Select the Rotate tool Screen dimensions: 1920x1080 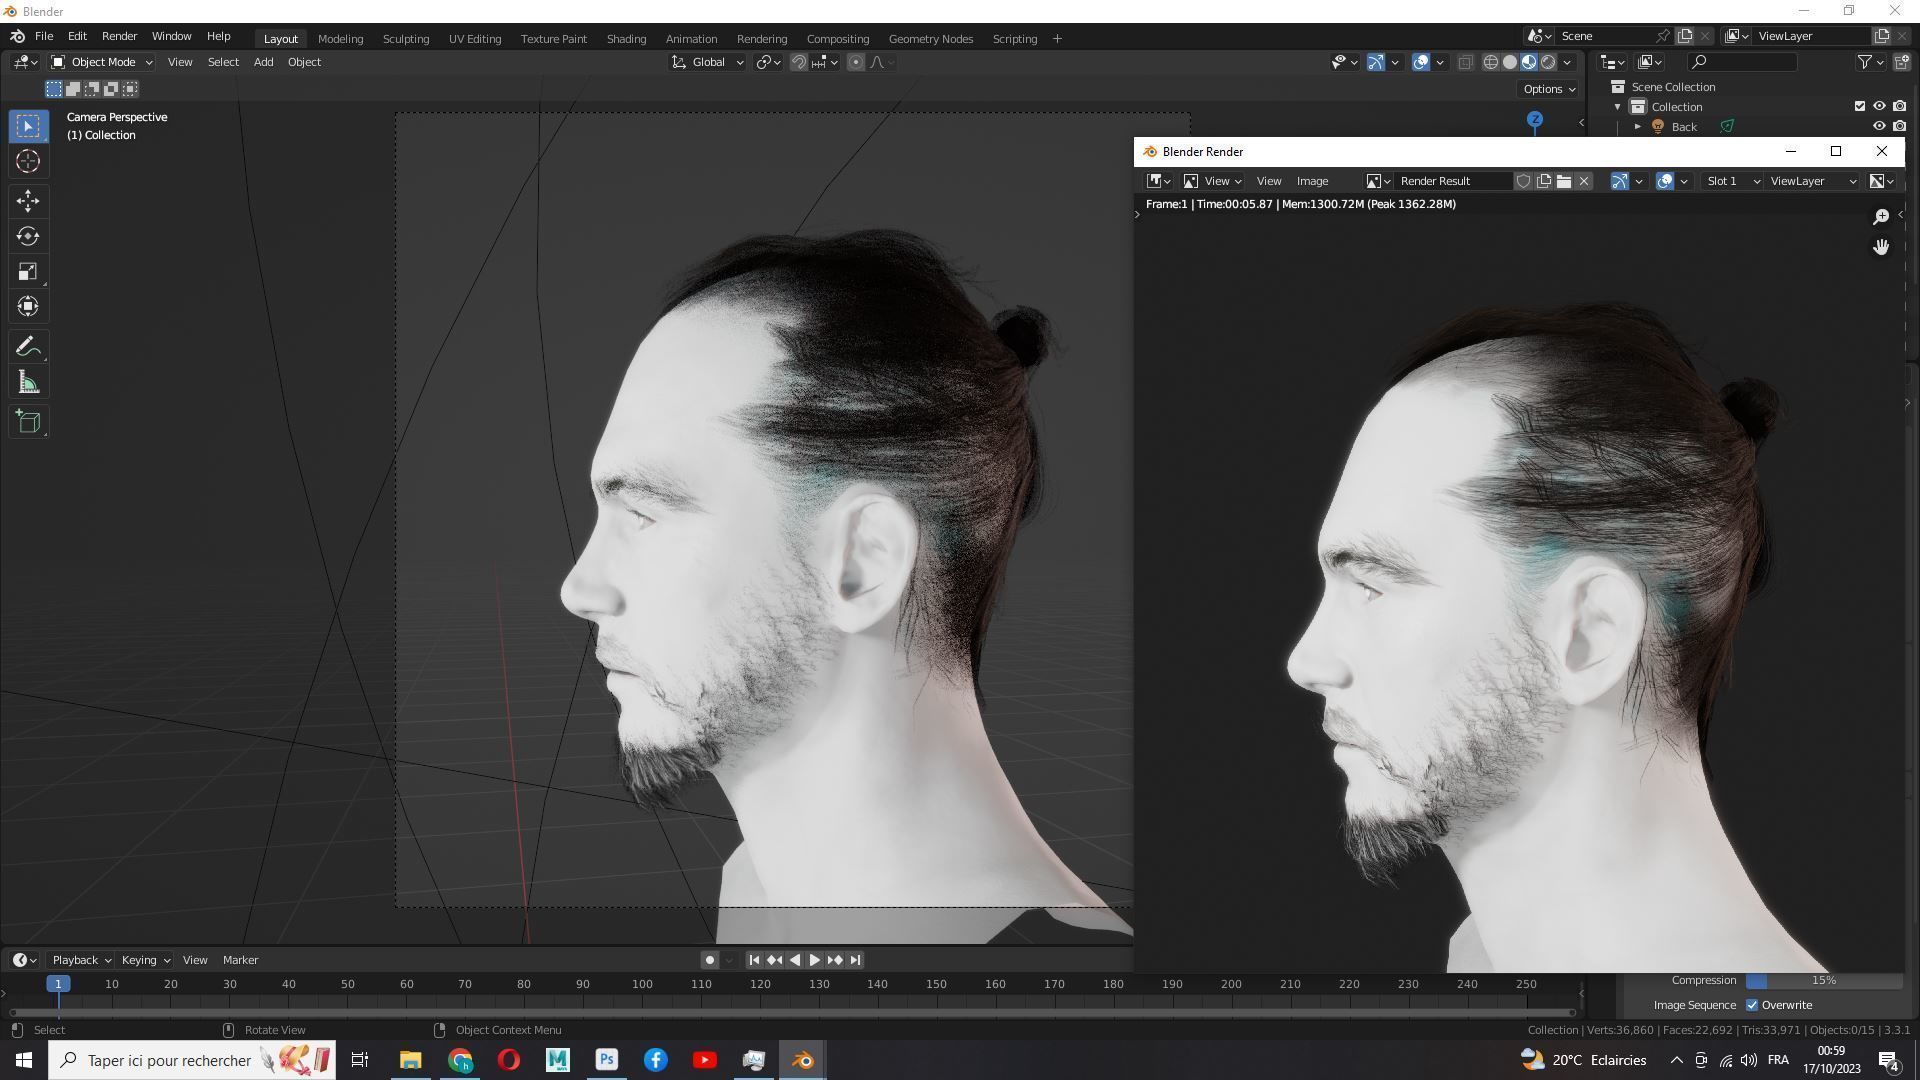(x=28, y=236)
